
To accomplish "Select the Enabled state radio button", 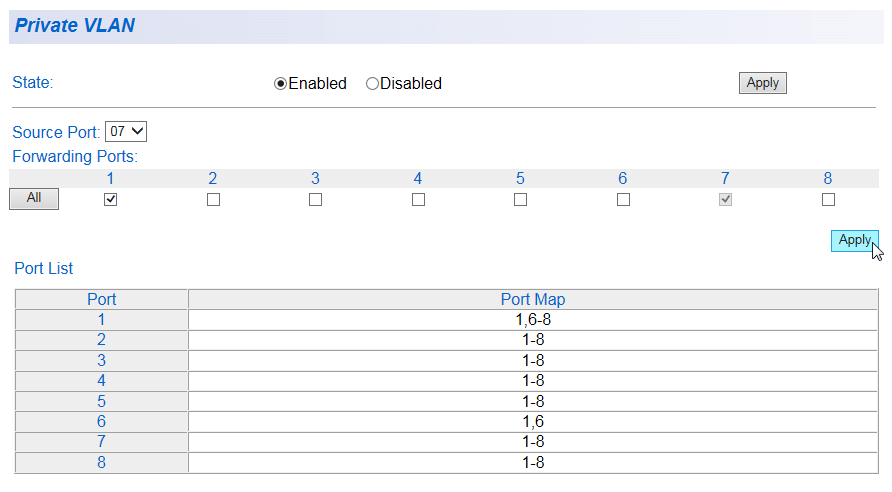I will [281, 84].
